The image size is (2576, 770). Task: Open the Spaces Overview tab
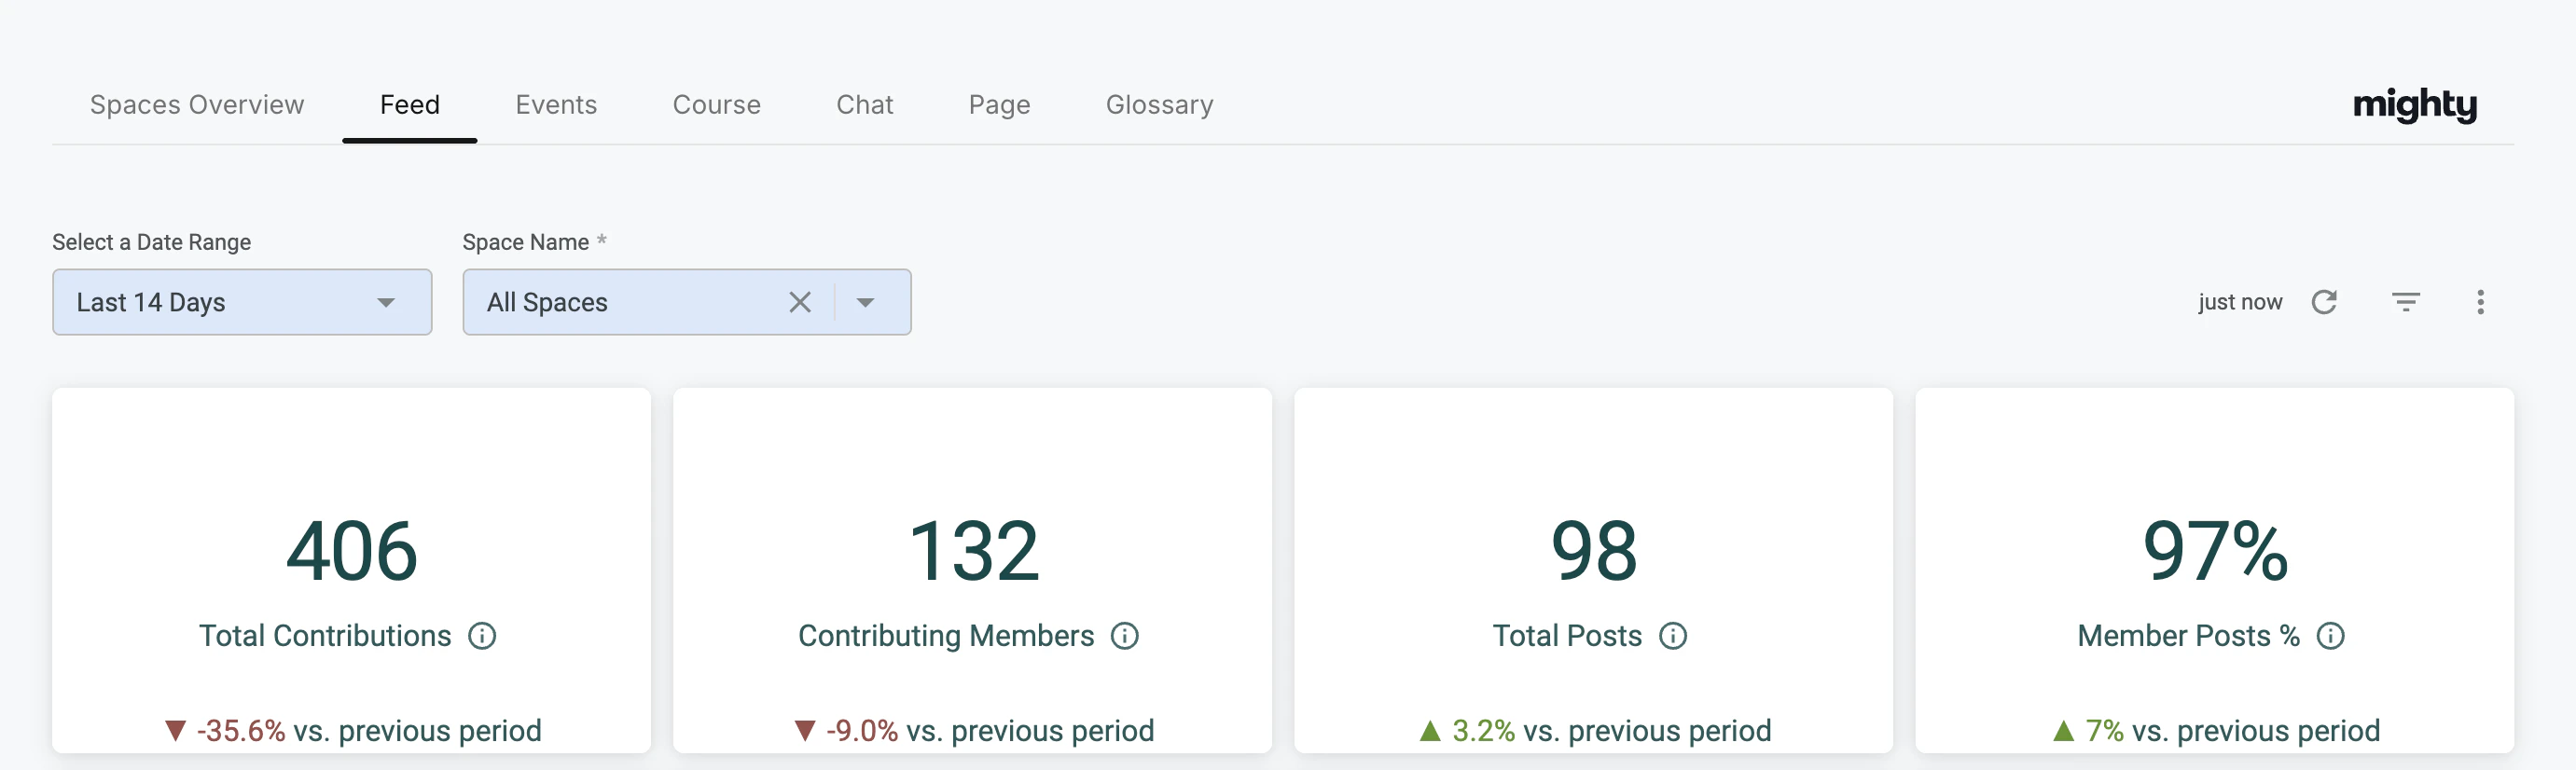point(197,105)
